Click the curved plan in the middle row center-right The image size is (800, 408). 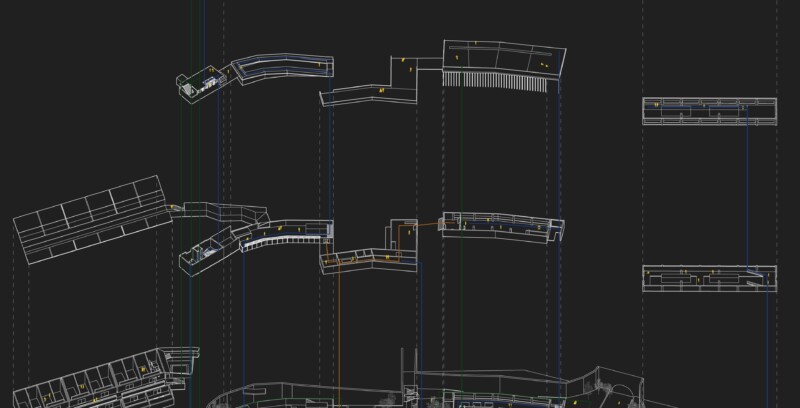click(x=500, y=226)
